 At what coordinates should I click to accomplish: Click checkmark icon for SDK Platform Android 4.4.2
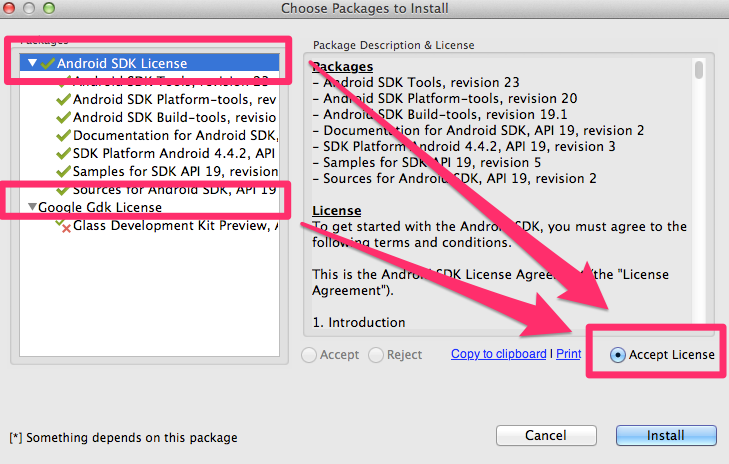point(63,153)
